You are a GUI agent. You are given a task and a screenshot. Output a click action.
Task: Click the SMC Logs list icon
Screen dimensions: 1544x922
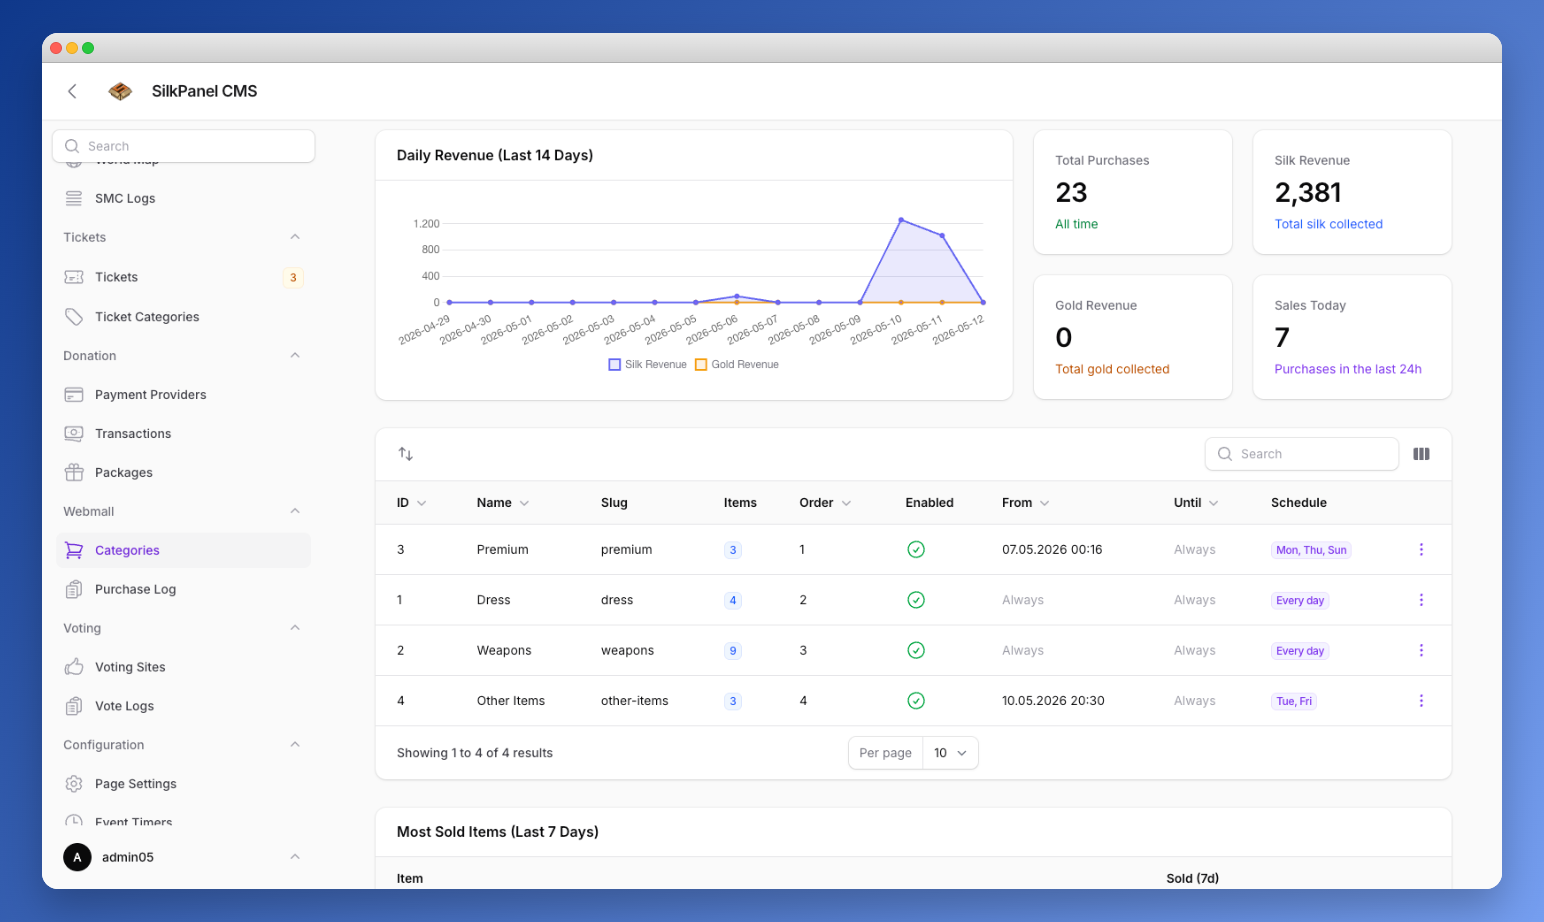[x=74, y=198]
